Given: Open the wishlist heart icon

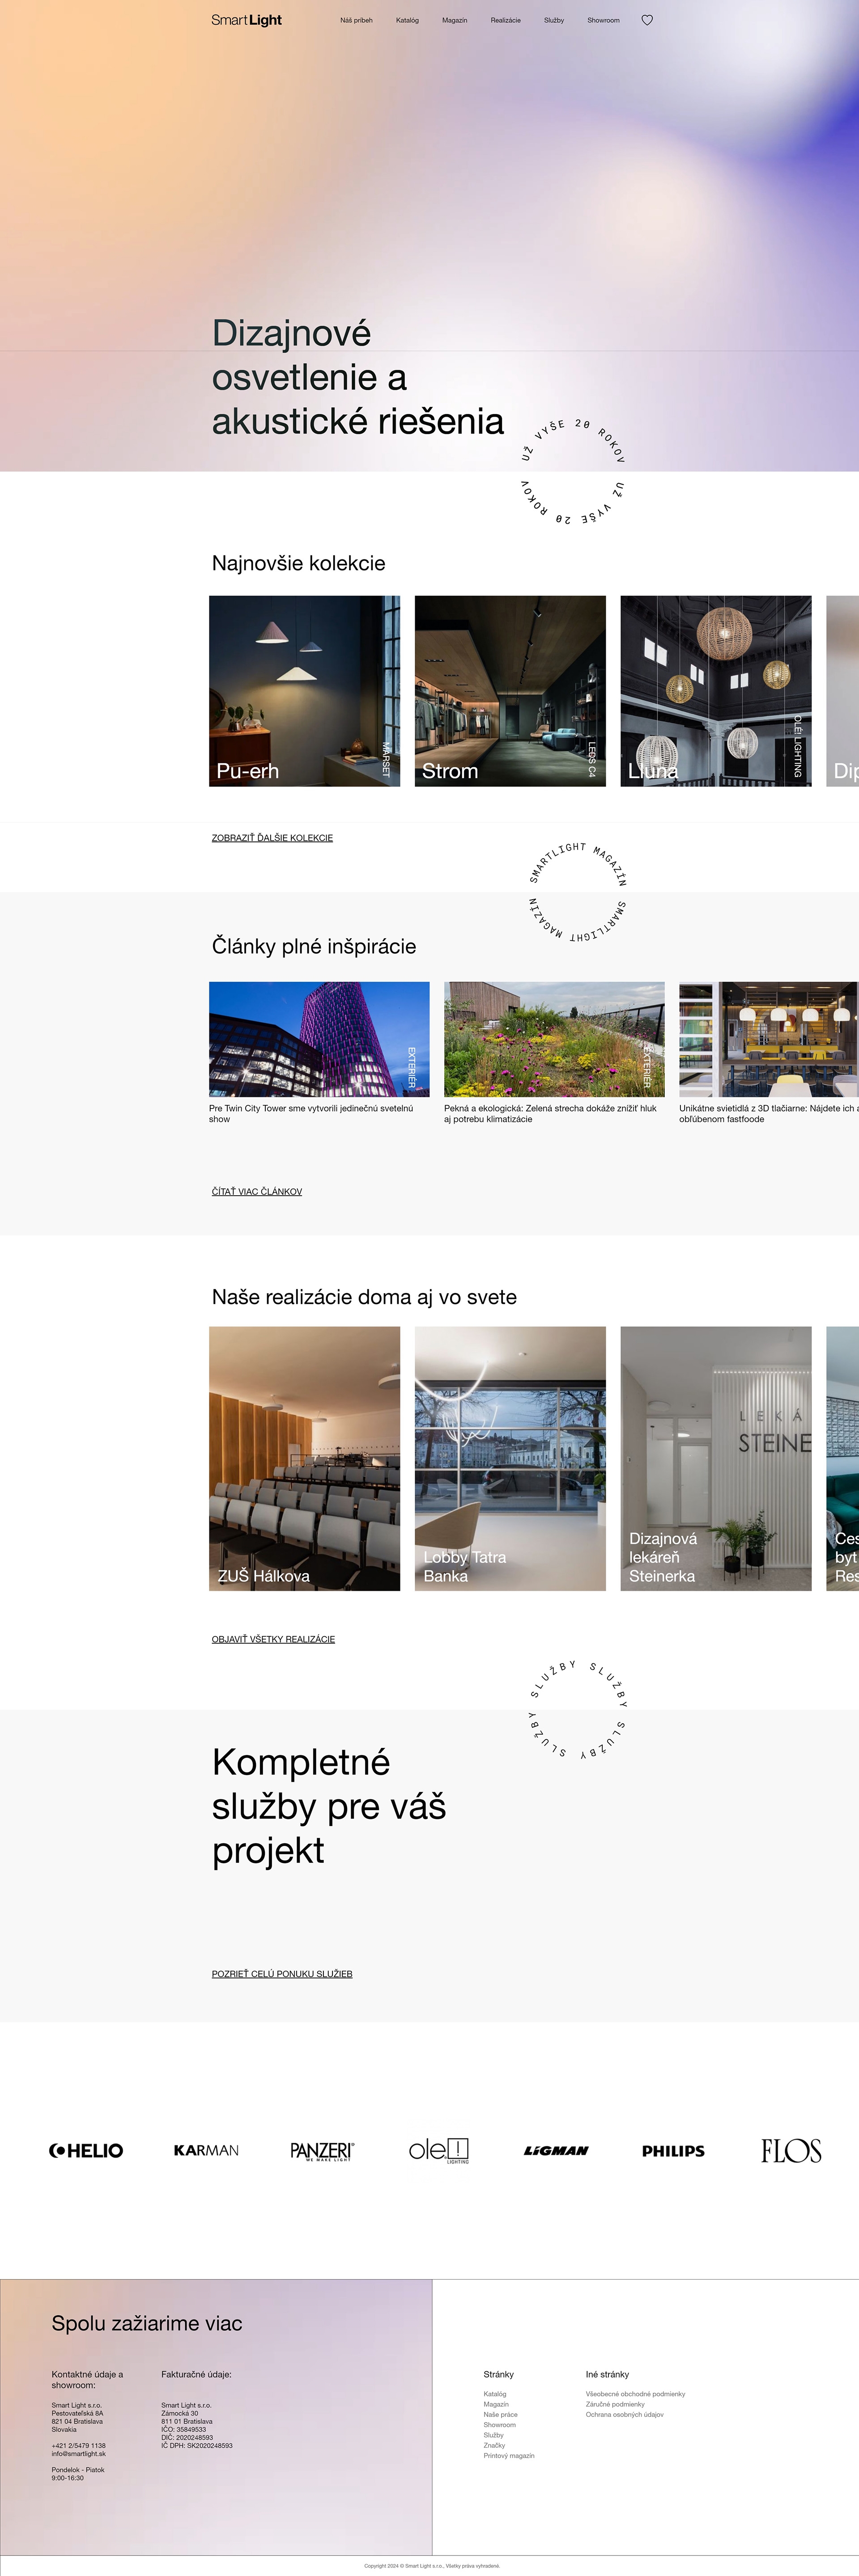Looking at the screenshot, I should coord(647,20).
